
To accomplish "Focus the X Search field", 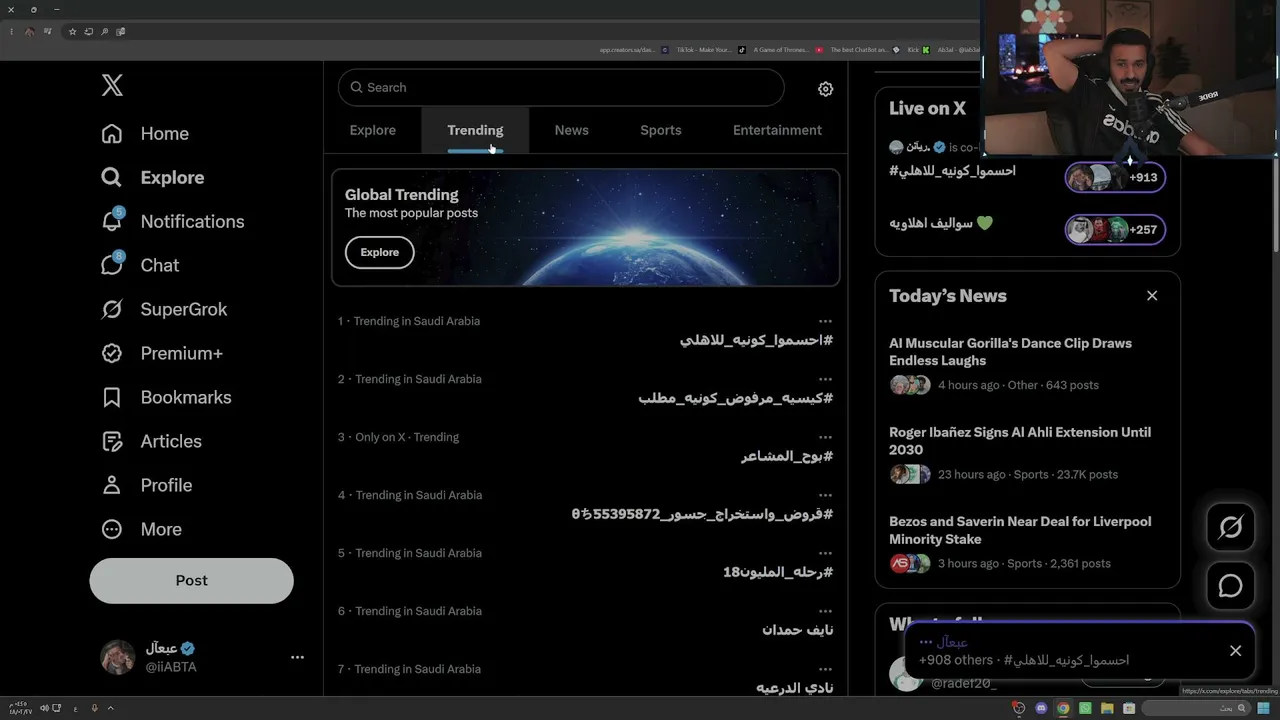I will click(x=561, y=88).
